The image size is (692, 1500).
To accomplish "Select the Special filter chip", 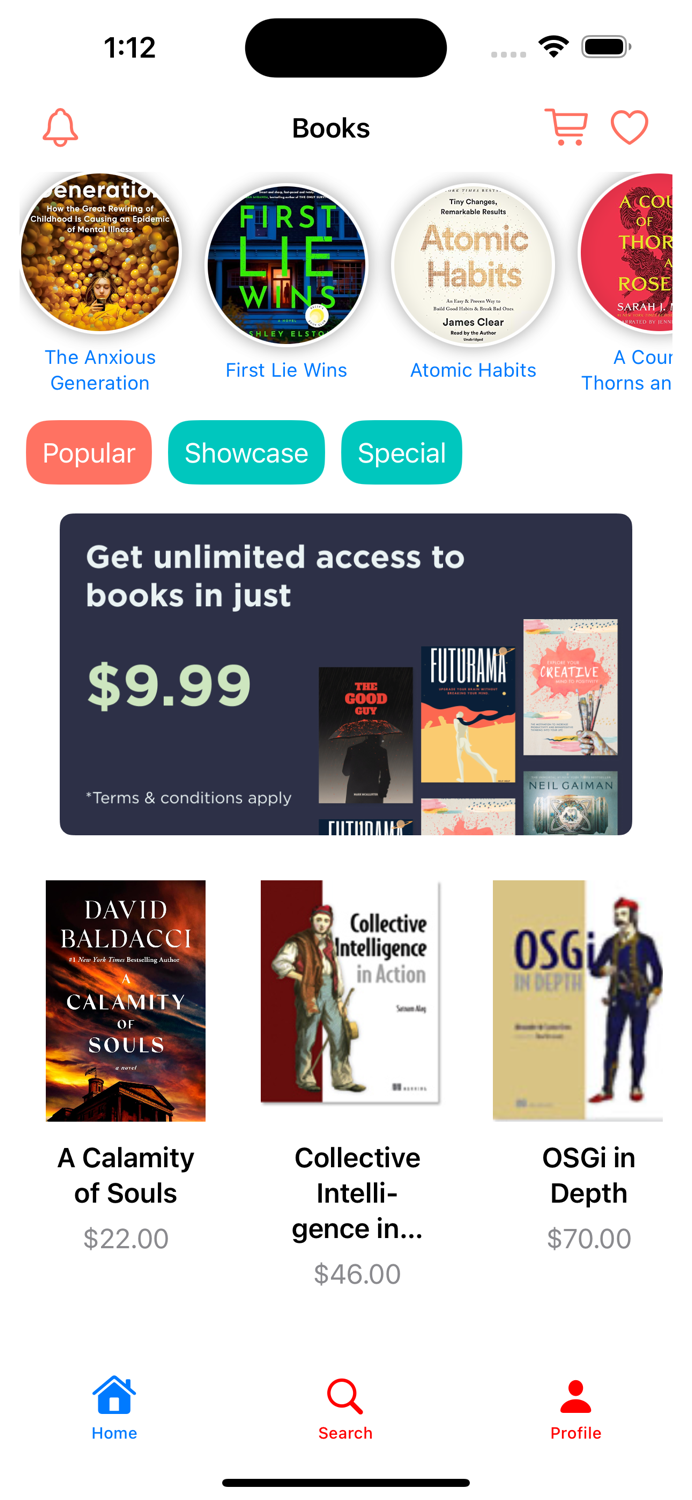I will [x=402, y=453].
